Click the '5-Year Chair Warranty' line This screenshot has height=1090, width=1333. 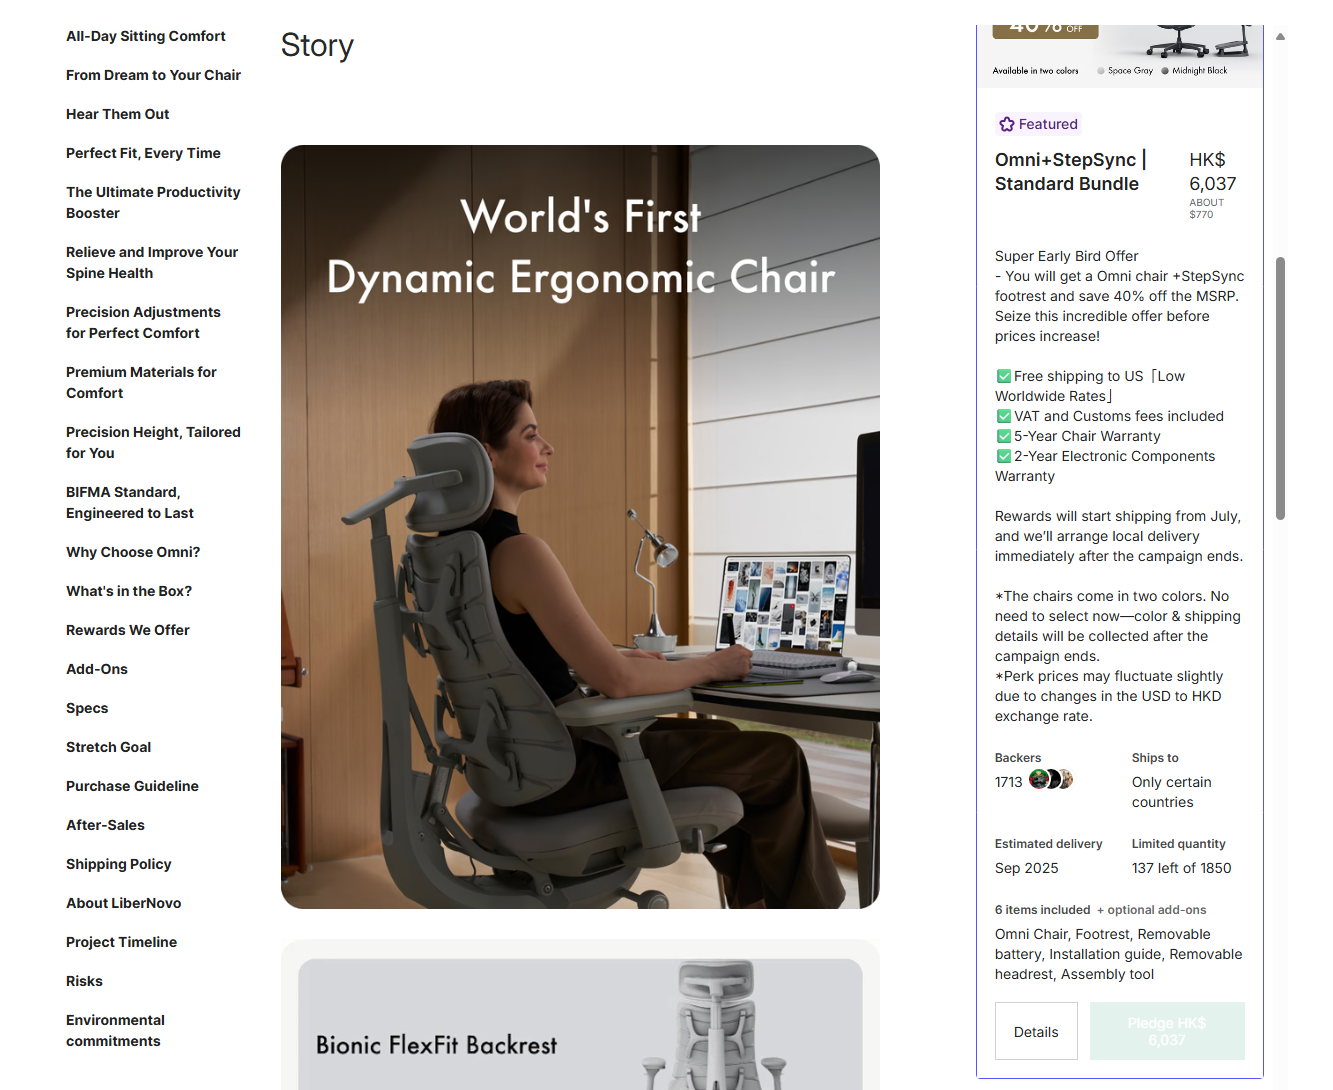tap(1079, 436)
